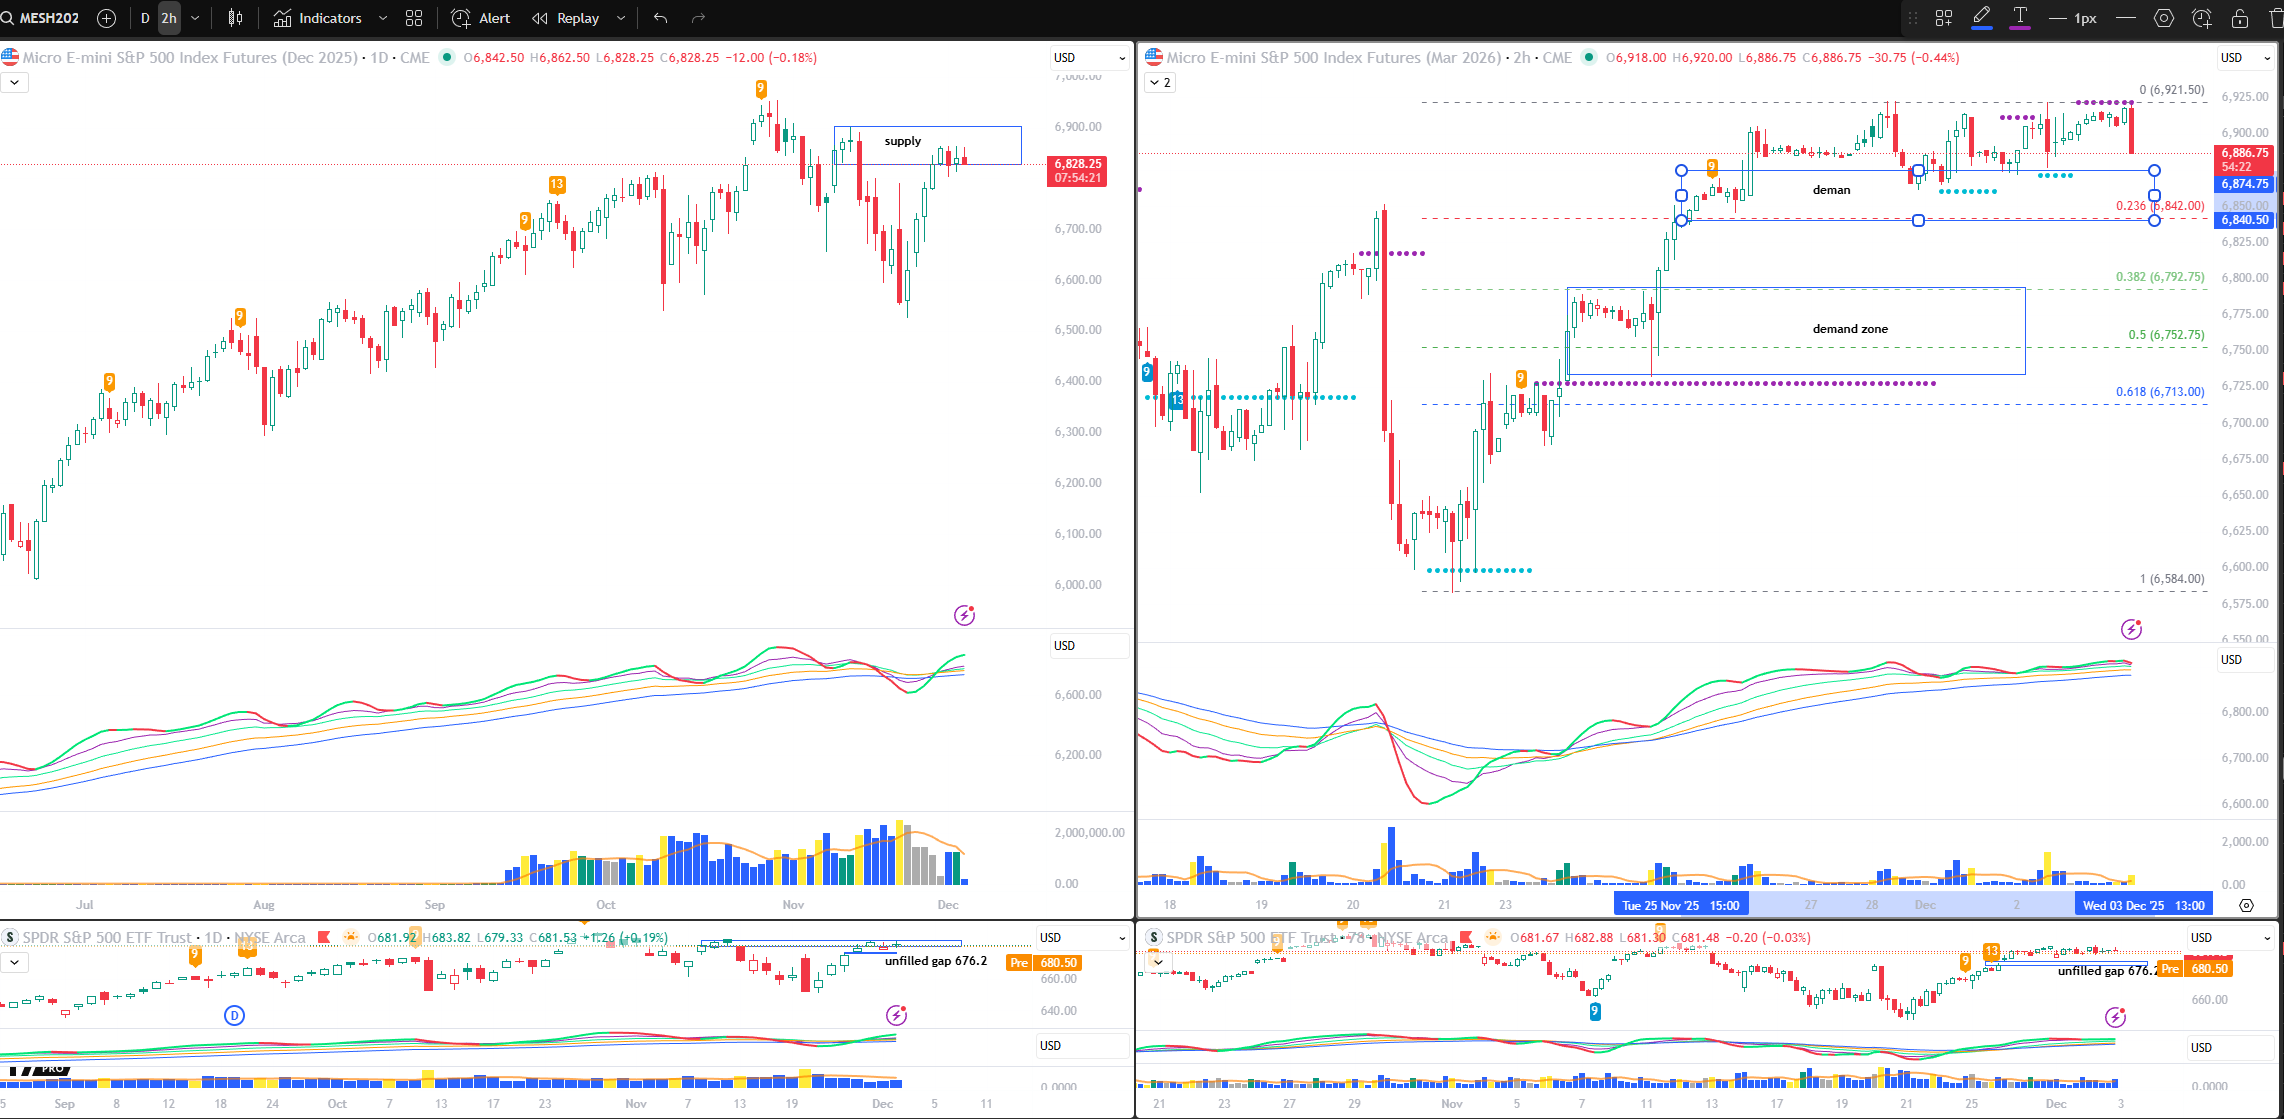Screen dimensions: 2284x1119
Task: Click the Replay button
Action: [x=566, y=18]
